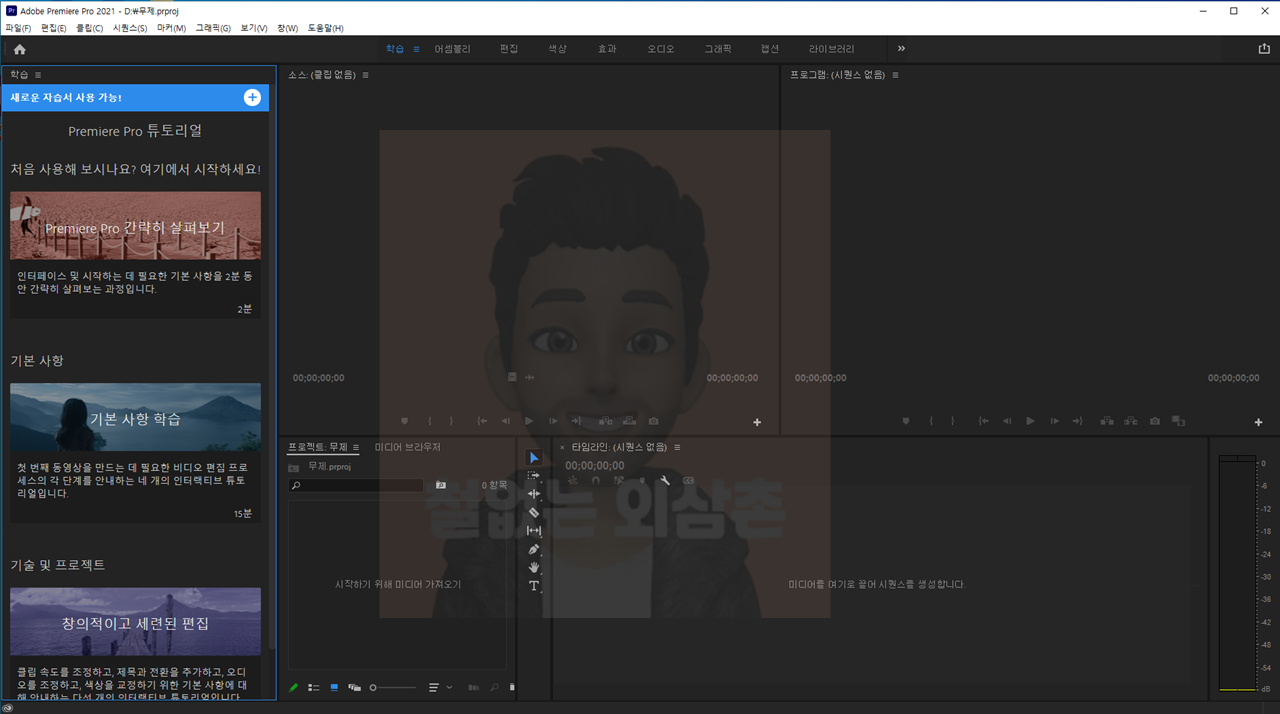This screenshot has width=1280, height=714.
Task: Select the Type tool
Action: (534, 586)
